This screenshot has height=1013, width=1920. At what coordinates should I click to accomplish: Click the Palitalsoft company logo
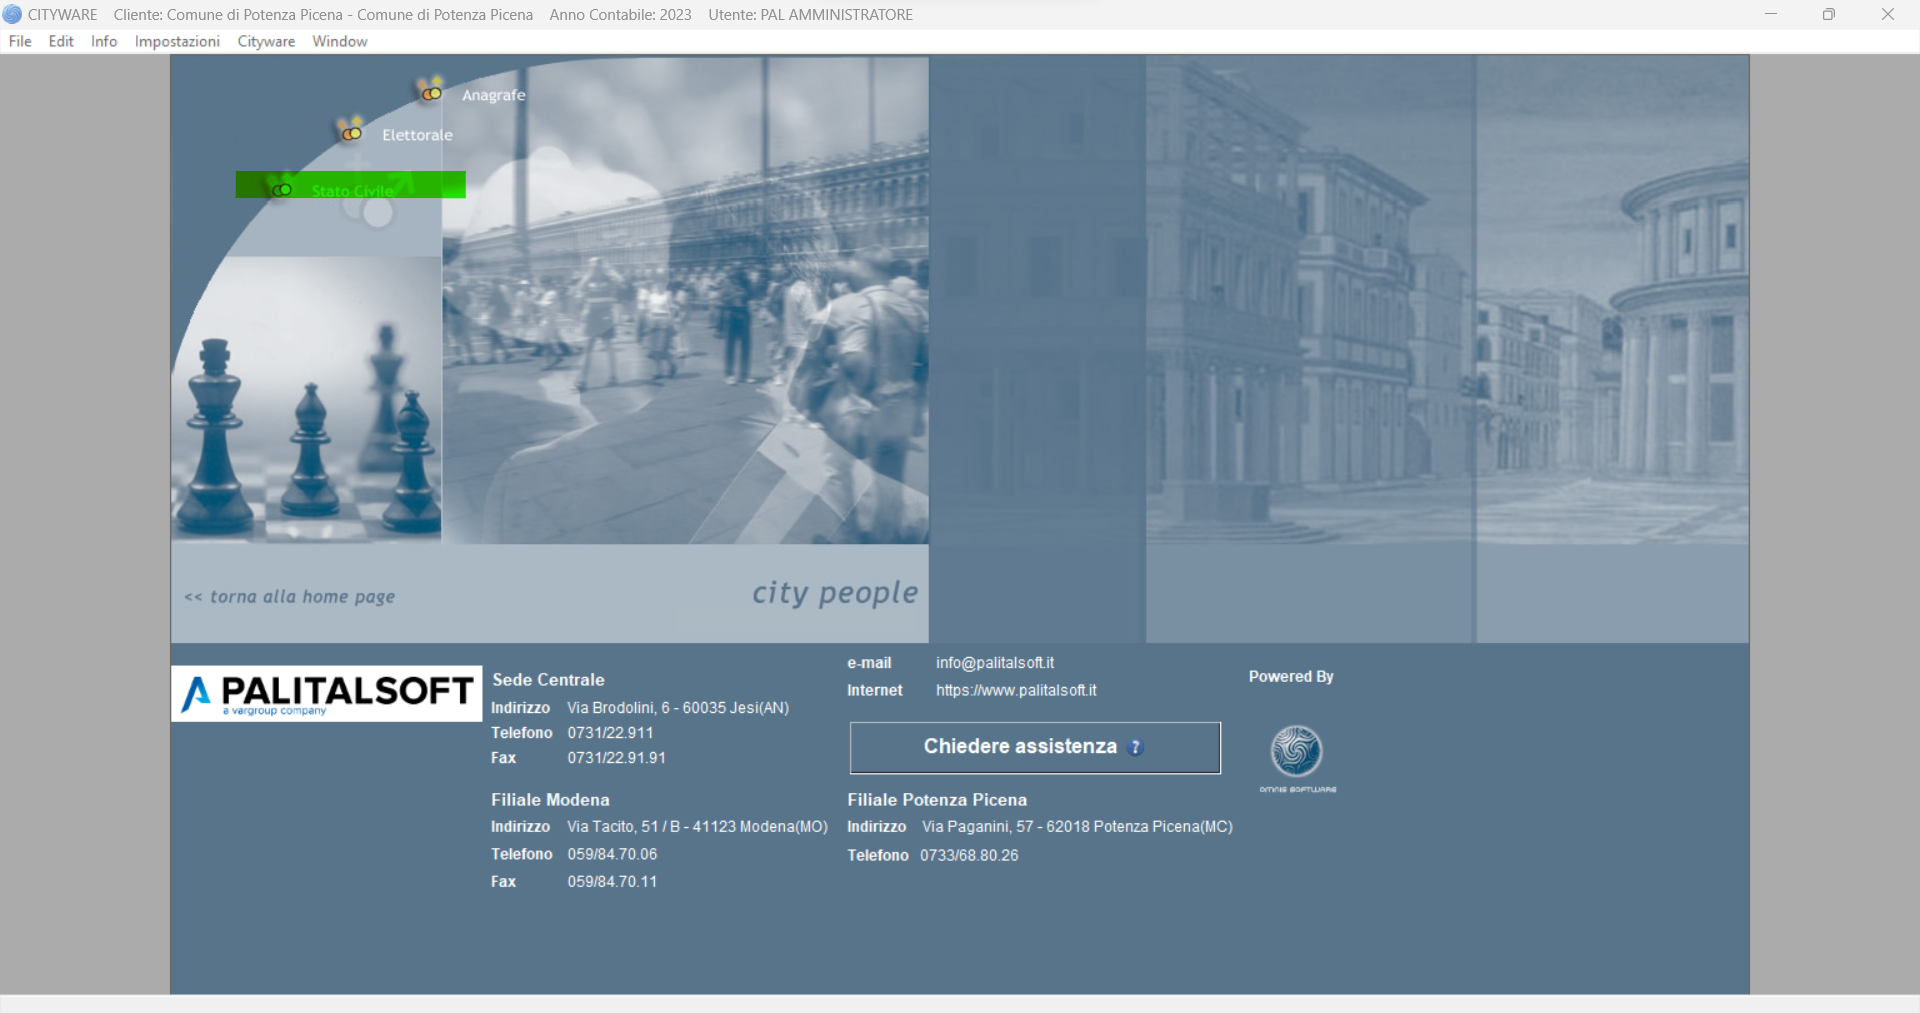(326, 693)
